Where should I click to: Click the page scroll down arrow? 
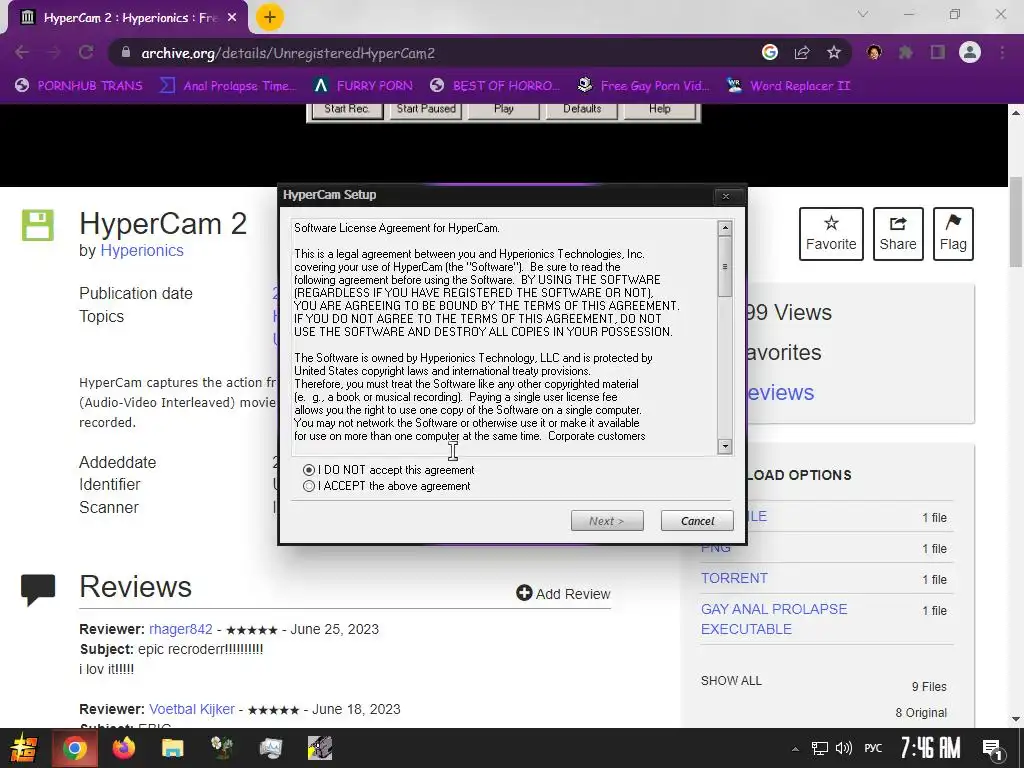tap(1016, 719)
